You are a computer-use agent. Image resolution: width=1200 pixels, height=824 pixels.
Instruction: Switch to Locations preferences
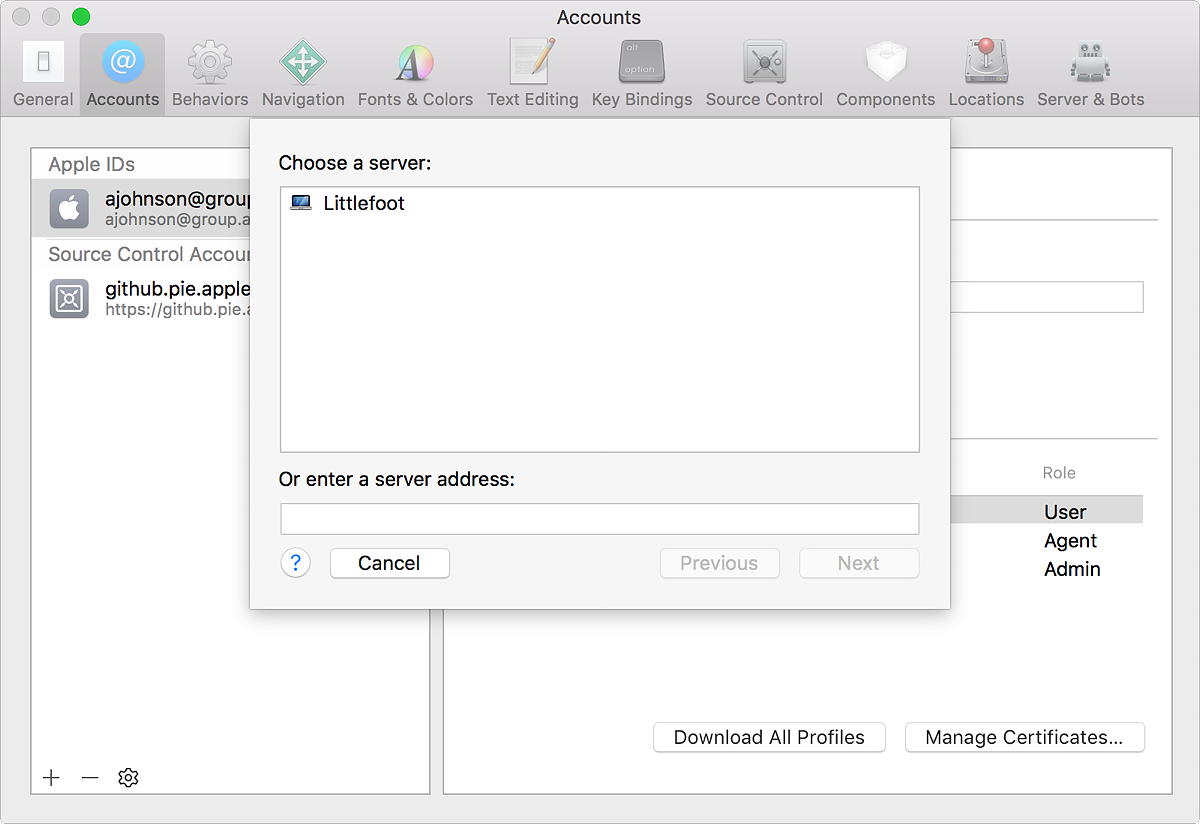(x=986, y=75)
